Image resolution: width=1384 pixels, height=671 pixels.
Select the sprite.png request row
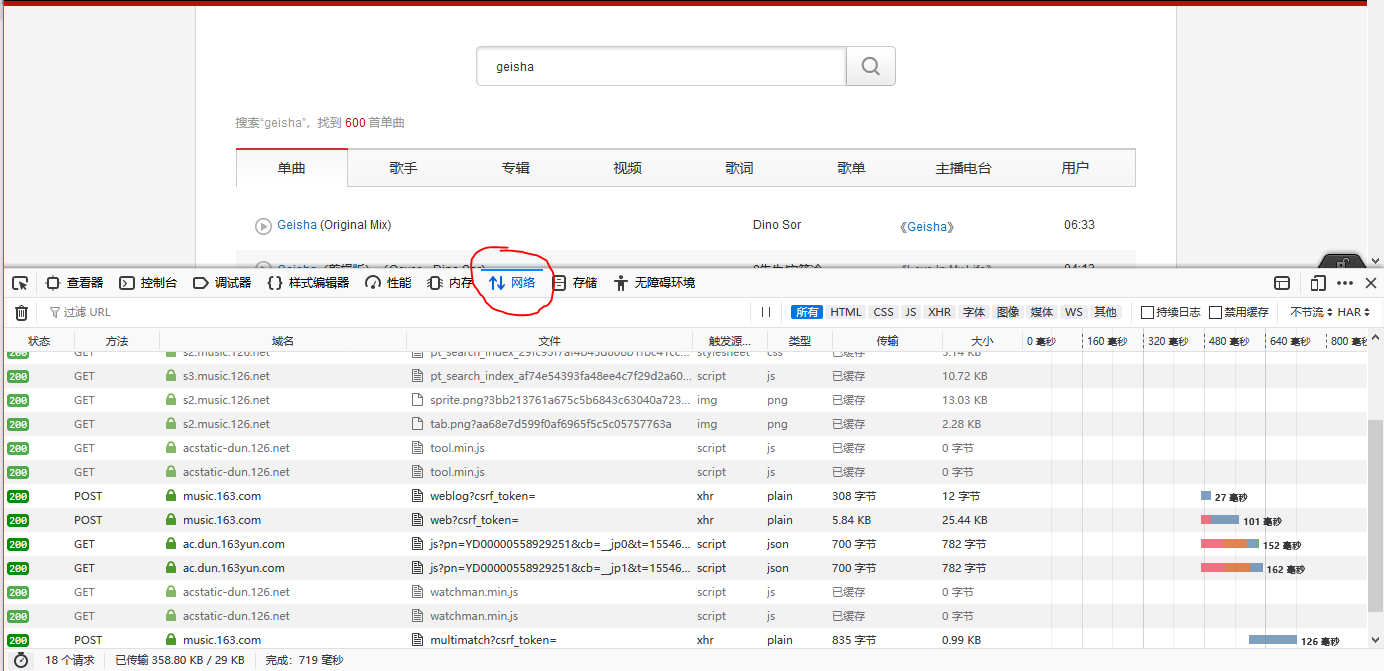click(x=685, y=400)
